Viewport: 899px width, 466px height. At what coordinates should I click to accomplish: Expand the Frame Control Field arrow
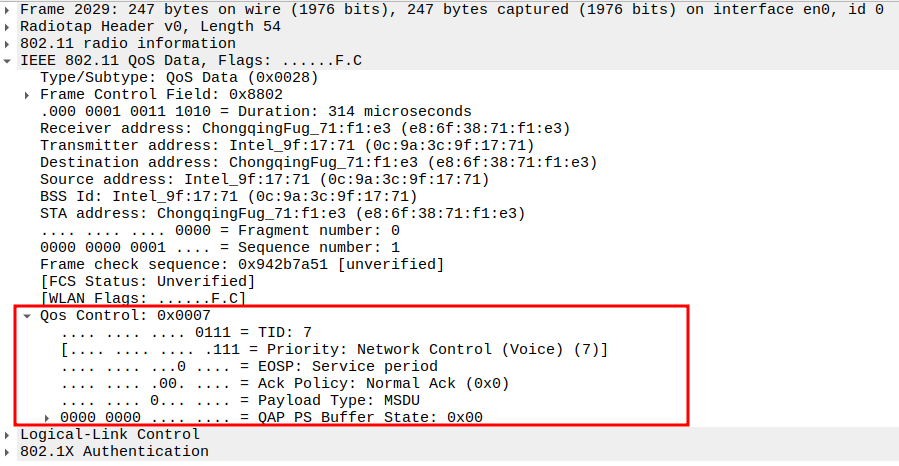pyautogui.click(x=28, y=94)
